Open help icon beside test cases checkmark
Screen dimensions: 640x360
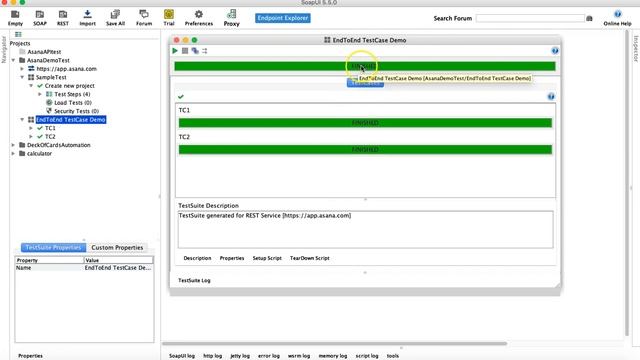(x=551, y=96)
